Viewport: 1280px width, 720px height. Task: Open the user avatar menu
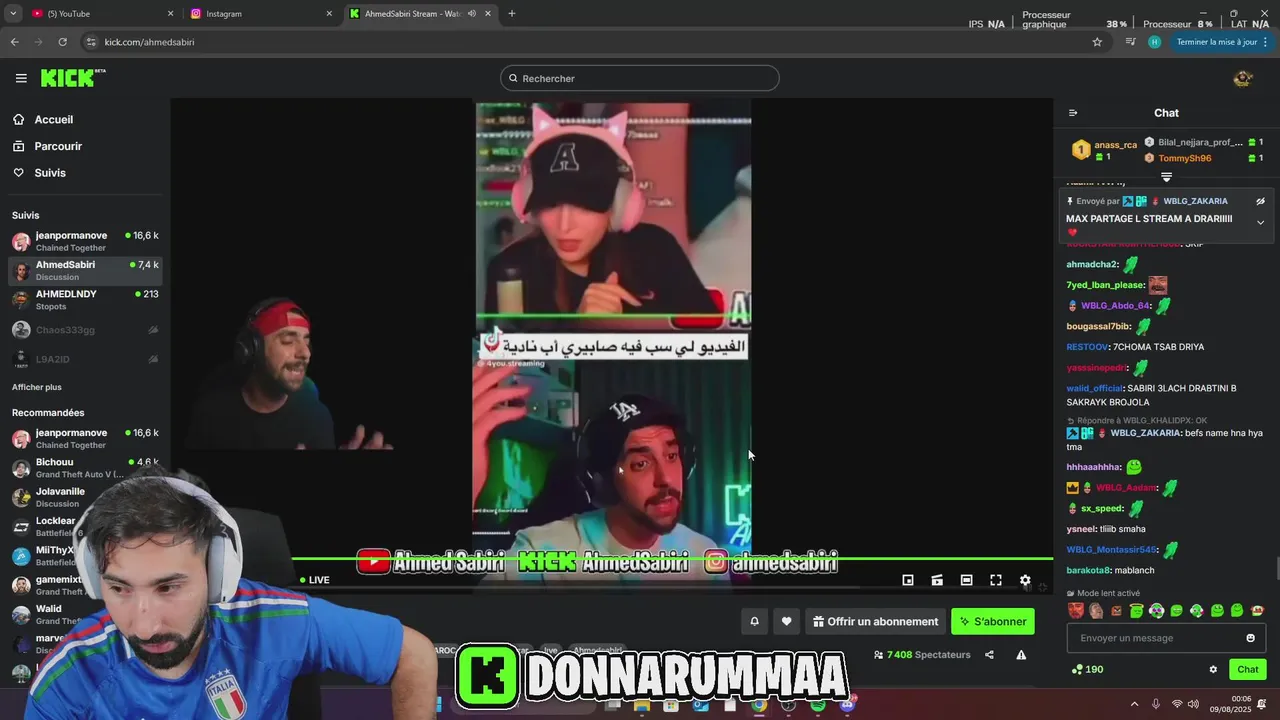point(1243,78)
